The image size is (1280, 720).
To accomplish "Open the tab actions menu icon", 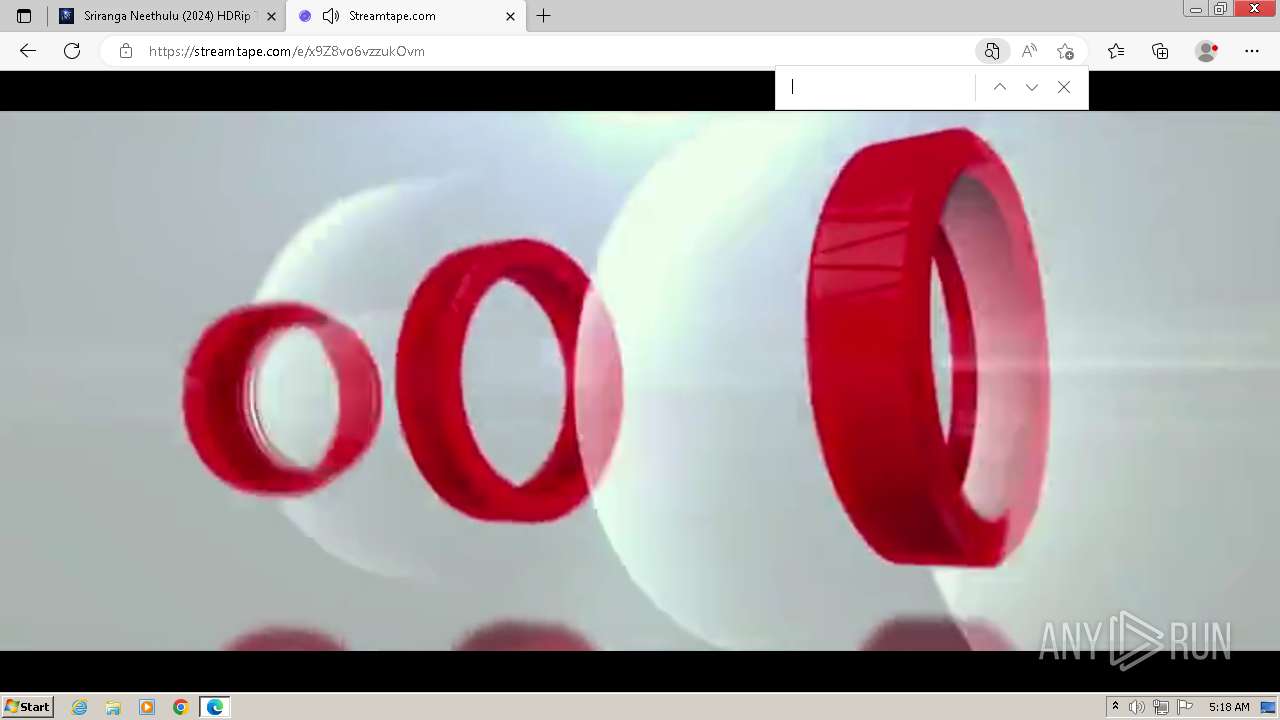I will 24,16.
